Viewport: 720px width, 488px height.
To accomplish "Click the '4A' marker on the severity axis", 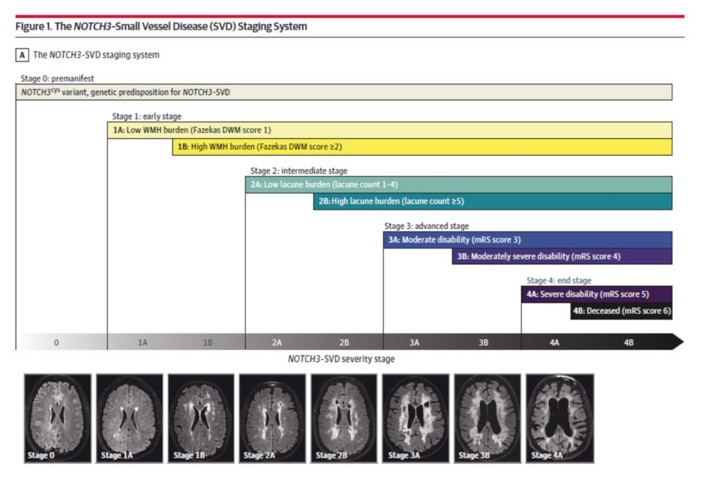I will [x=555, y=342].
